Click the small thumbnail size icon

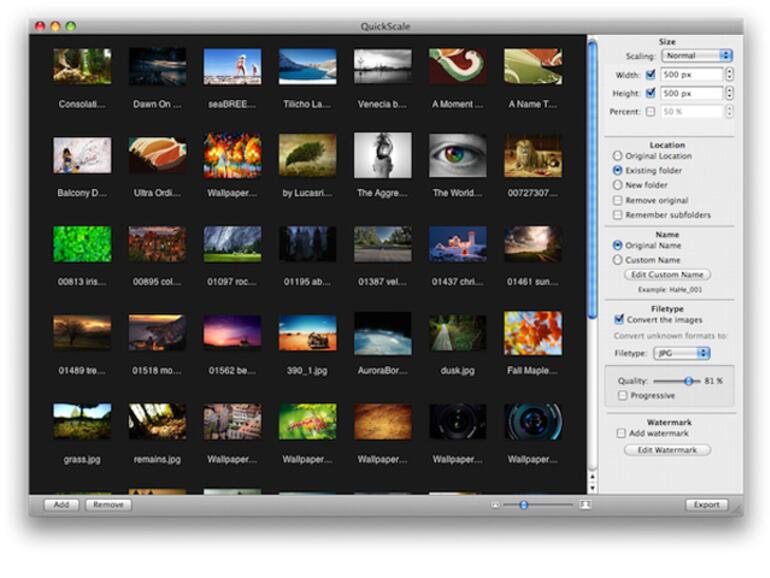tap(495, 505)
